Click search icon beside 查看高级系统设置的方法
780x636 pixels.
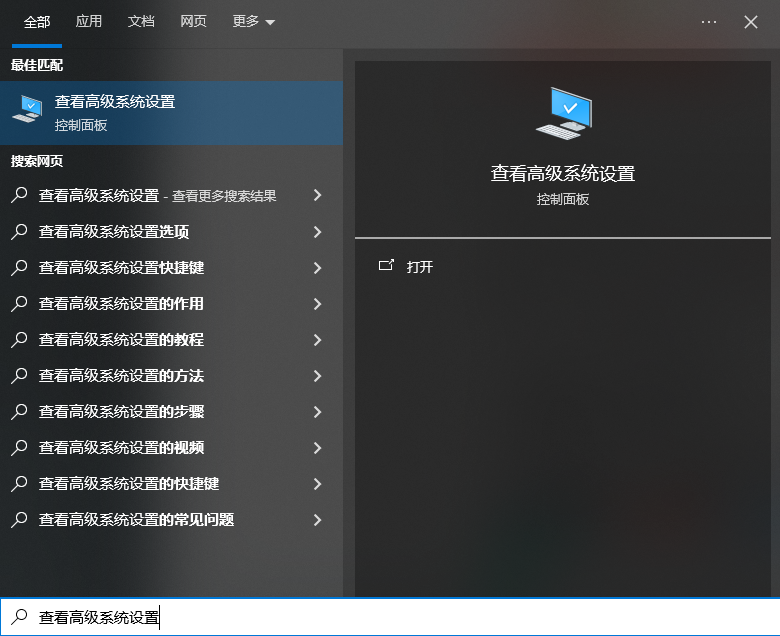(x=19, y=375)
